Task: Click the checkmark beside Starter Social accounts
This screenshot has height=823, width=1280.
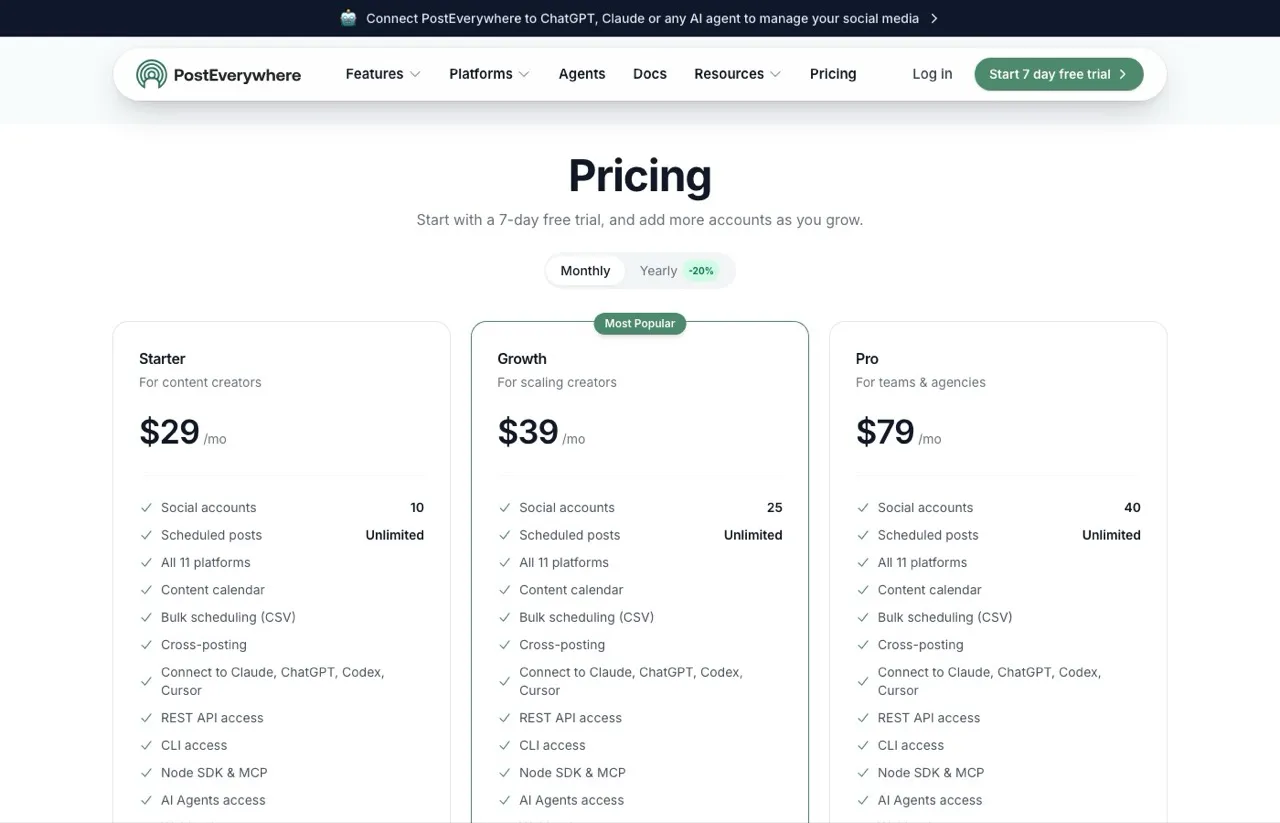Action: click(147, 508)
